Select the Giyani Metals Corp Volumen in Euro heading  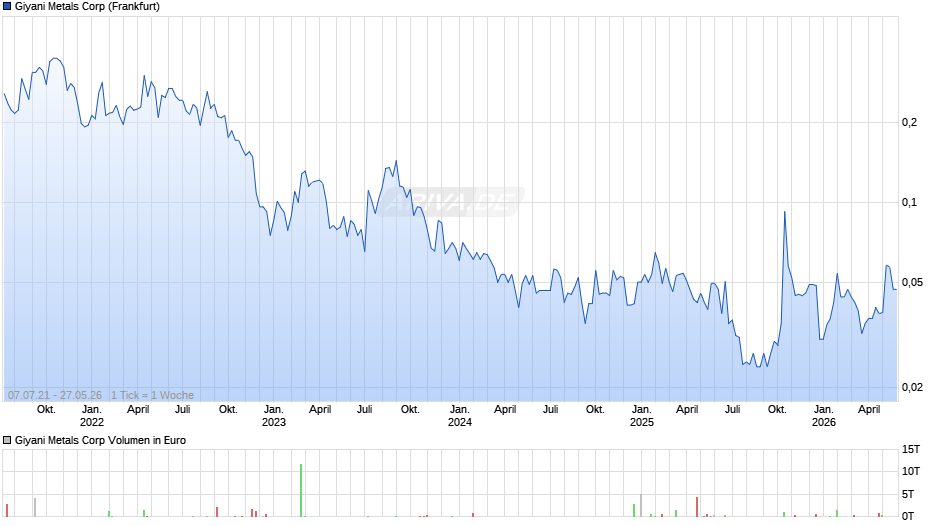[100, 440]
